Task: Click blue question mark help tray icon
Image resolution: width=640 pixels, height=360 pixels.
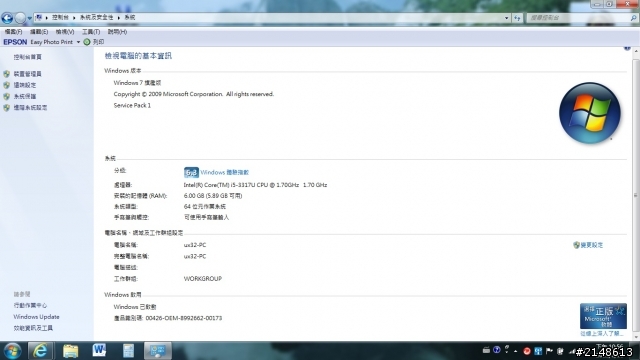Action: click(497, 350)
